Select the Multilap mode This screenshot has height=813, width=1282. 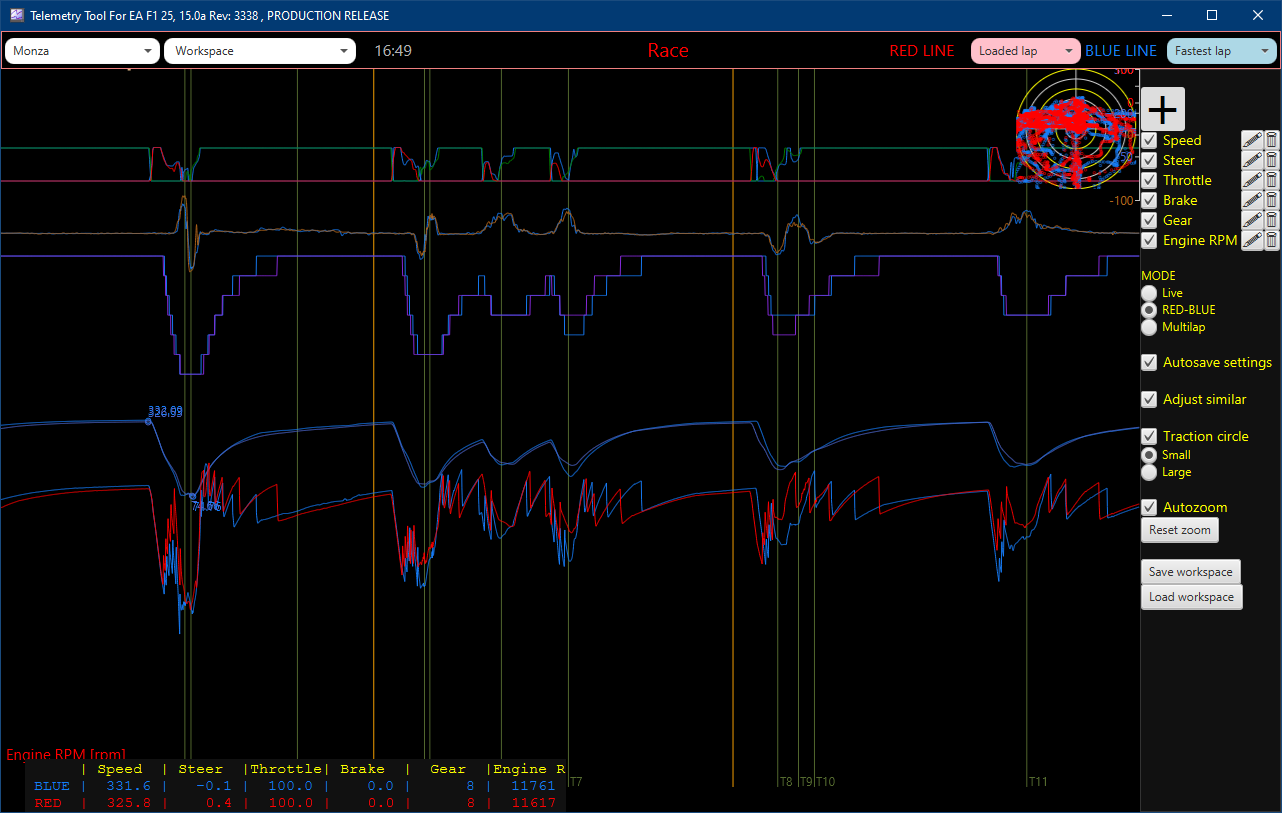1148,327
